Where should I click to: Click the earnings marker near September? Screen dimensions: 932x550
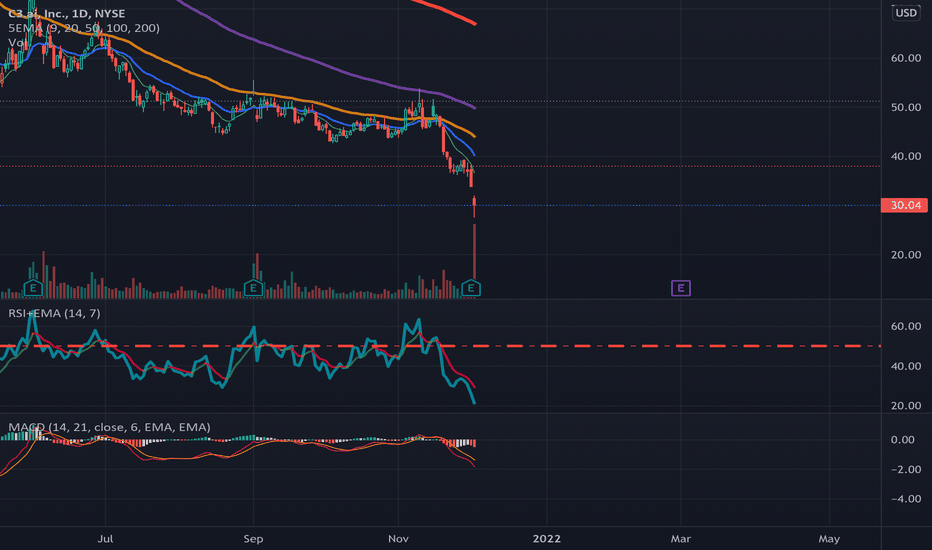coord(253,288)
